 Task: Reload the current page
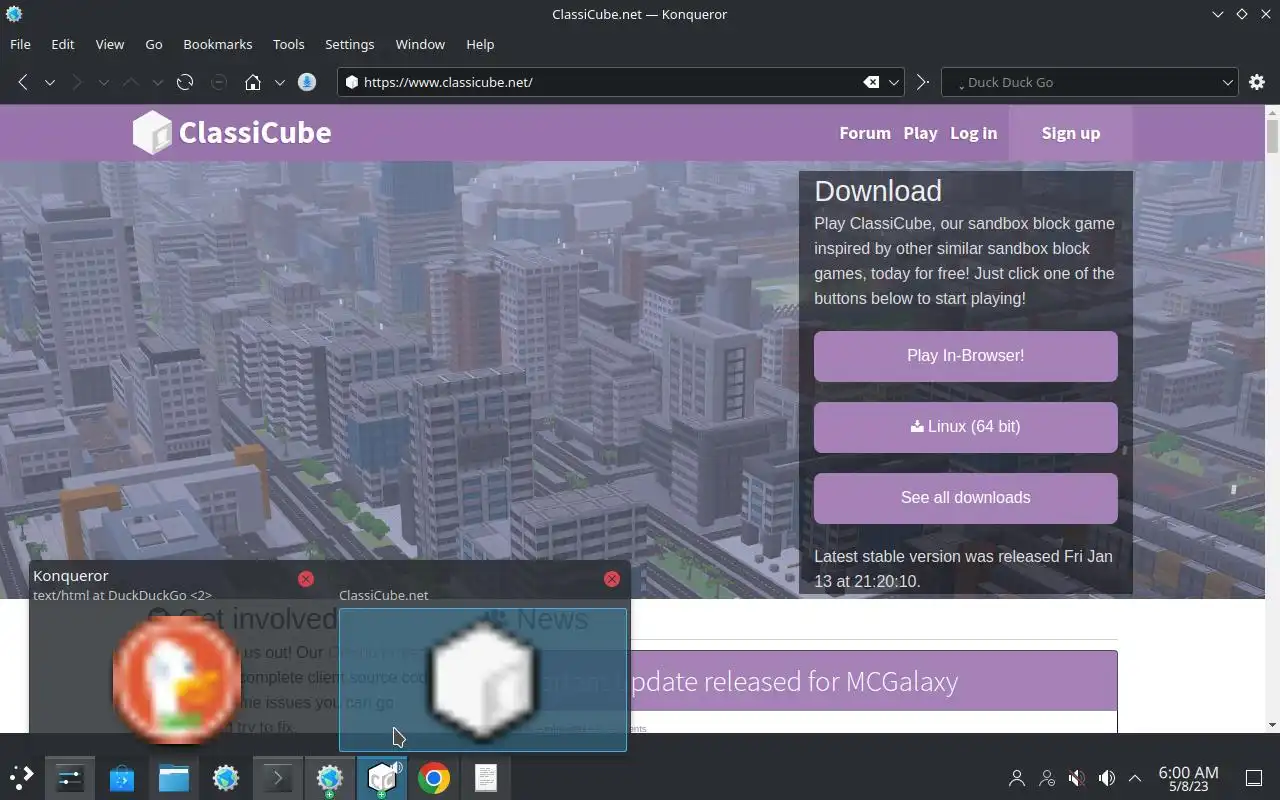click(185, 82)
